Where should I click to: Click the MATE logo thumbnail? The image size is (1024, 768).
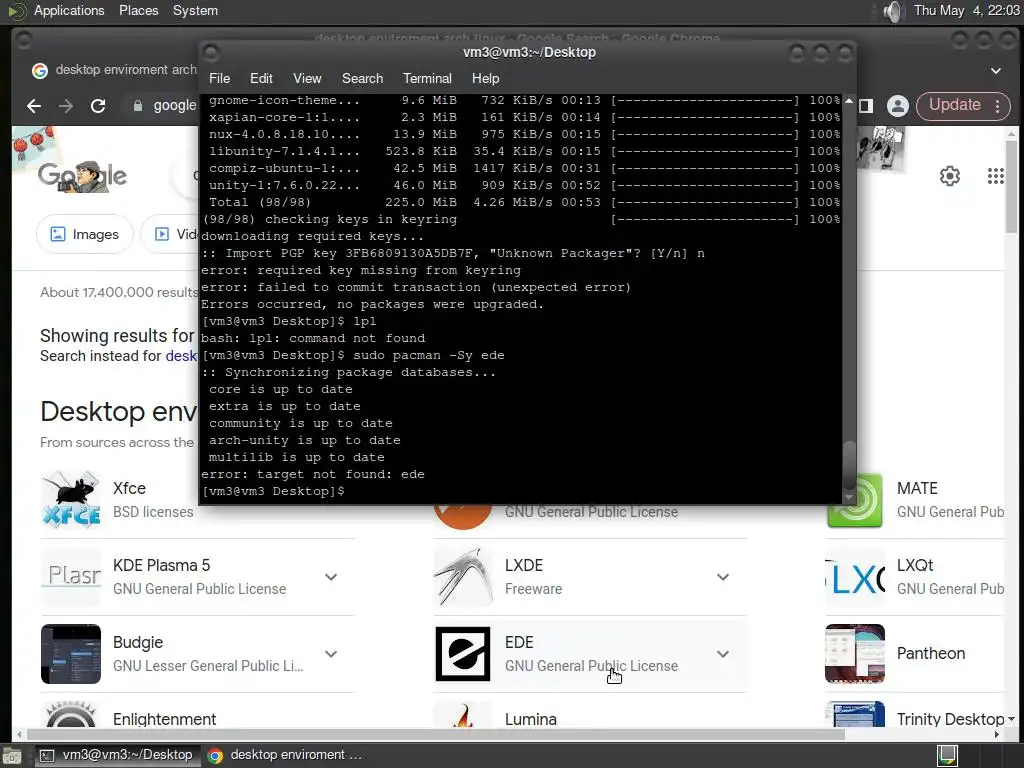click(854, 501)
